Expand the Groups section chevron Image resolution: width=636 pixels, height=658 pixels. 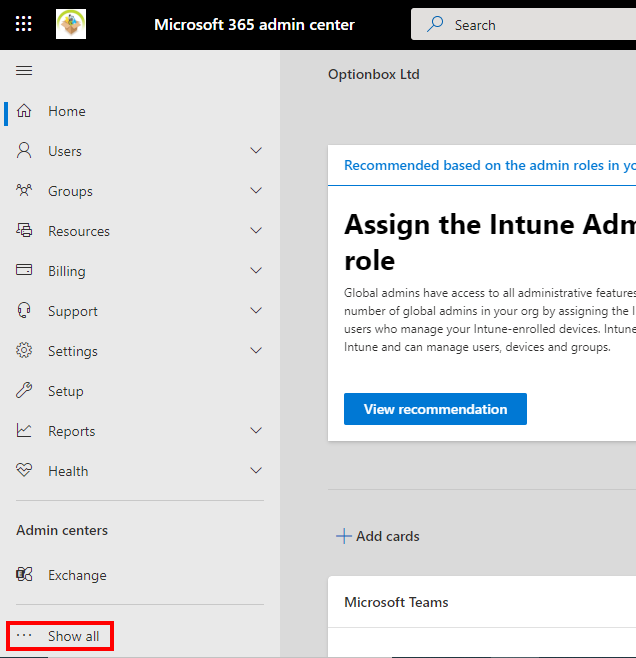pyautogui.click(x=256, y=191)
